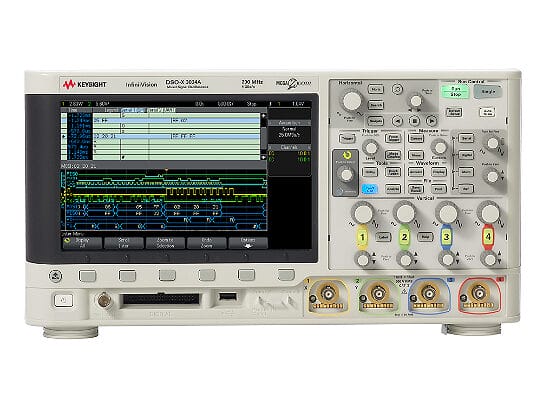Viewport: 540px width, 400px height.
Task: Tap the Save/Recall button
Action: 416,188
